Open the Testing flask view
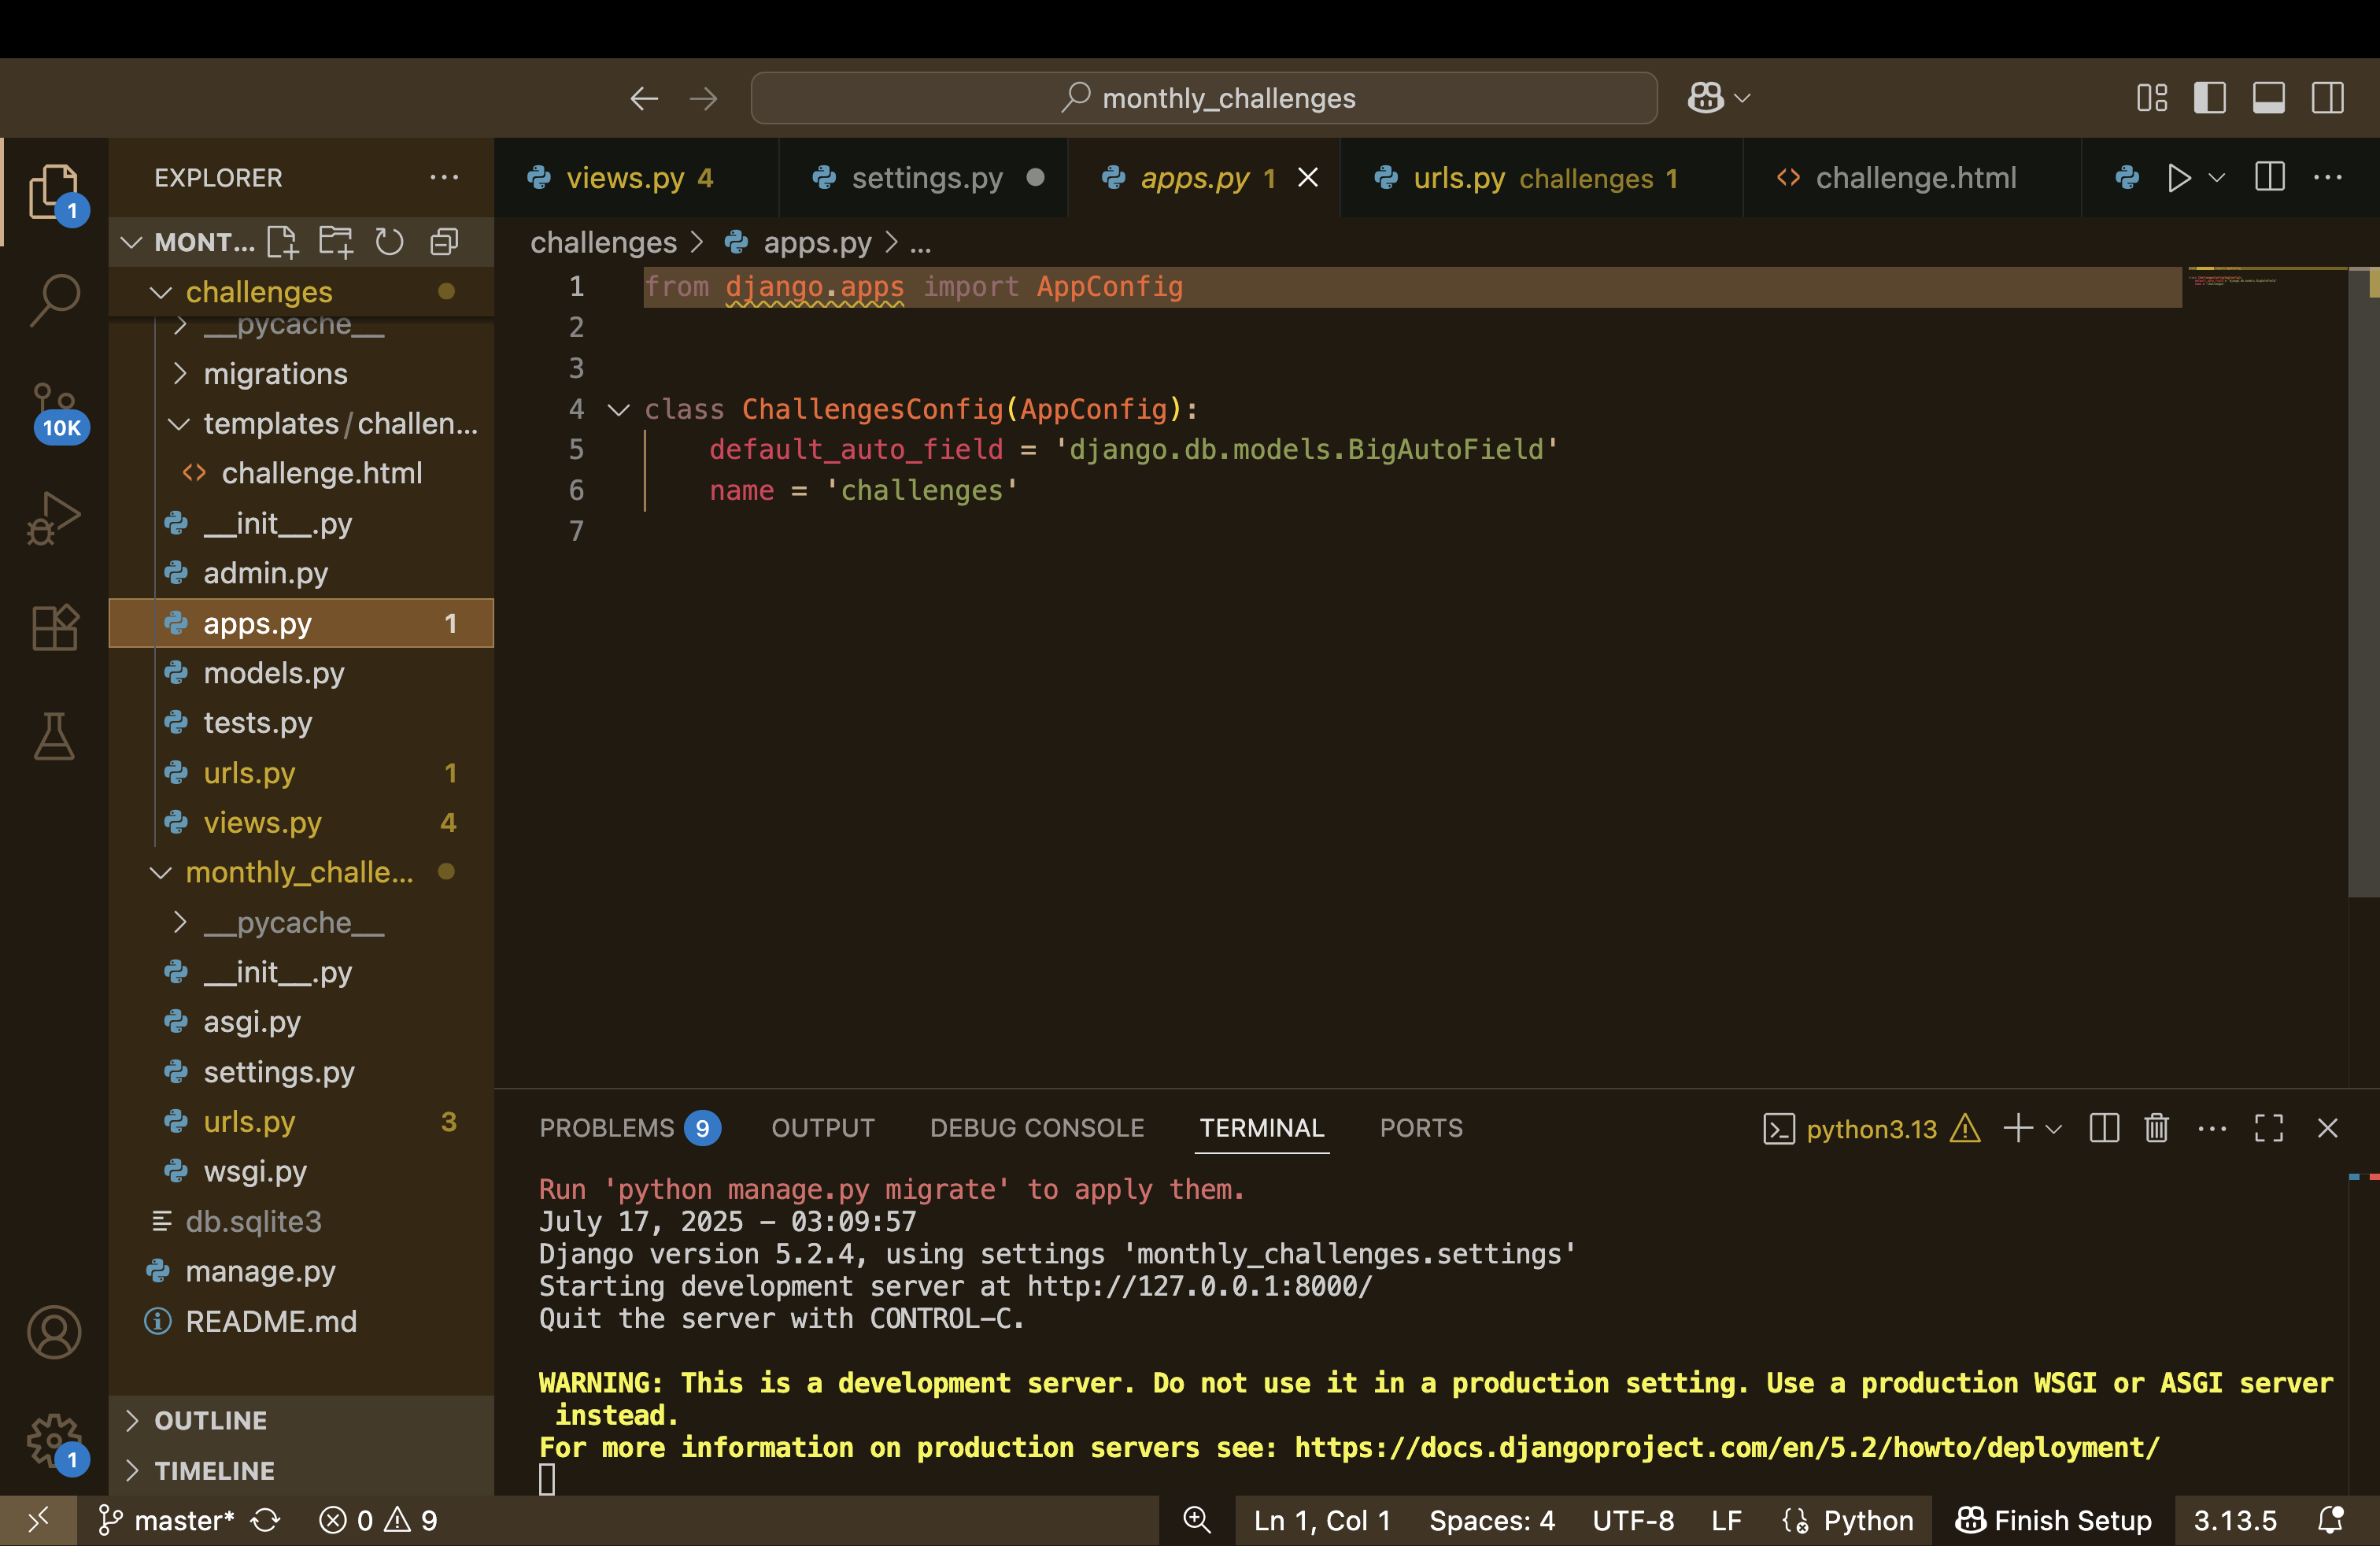 click(x=54, y=737)
